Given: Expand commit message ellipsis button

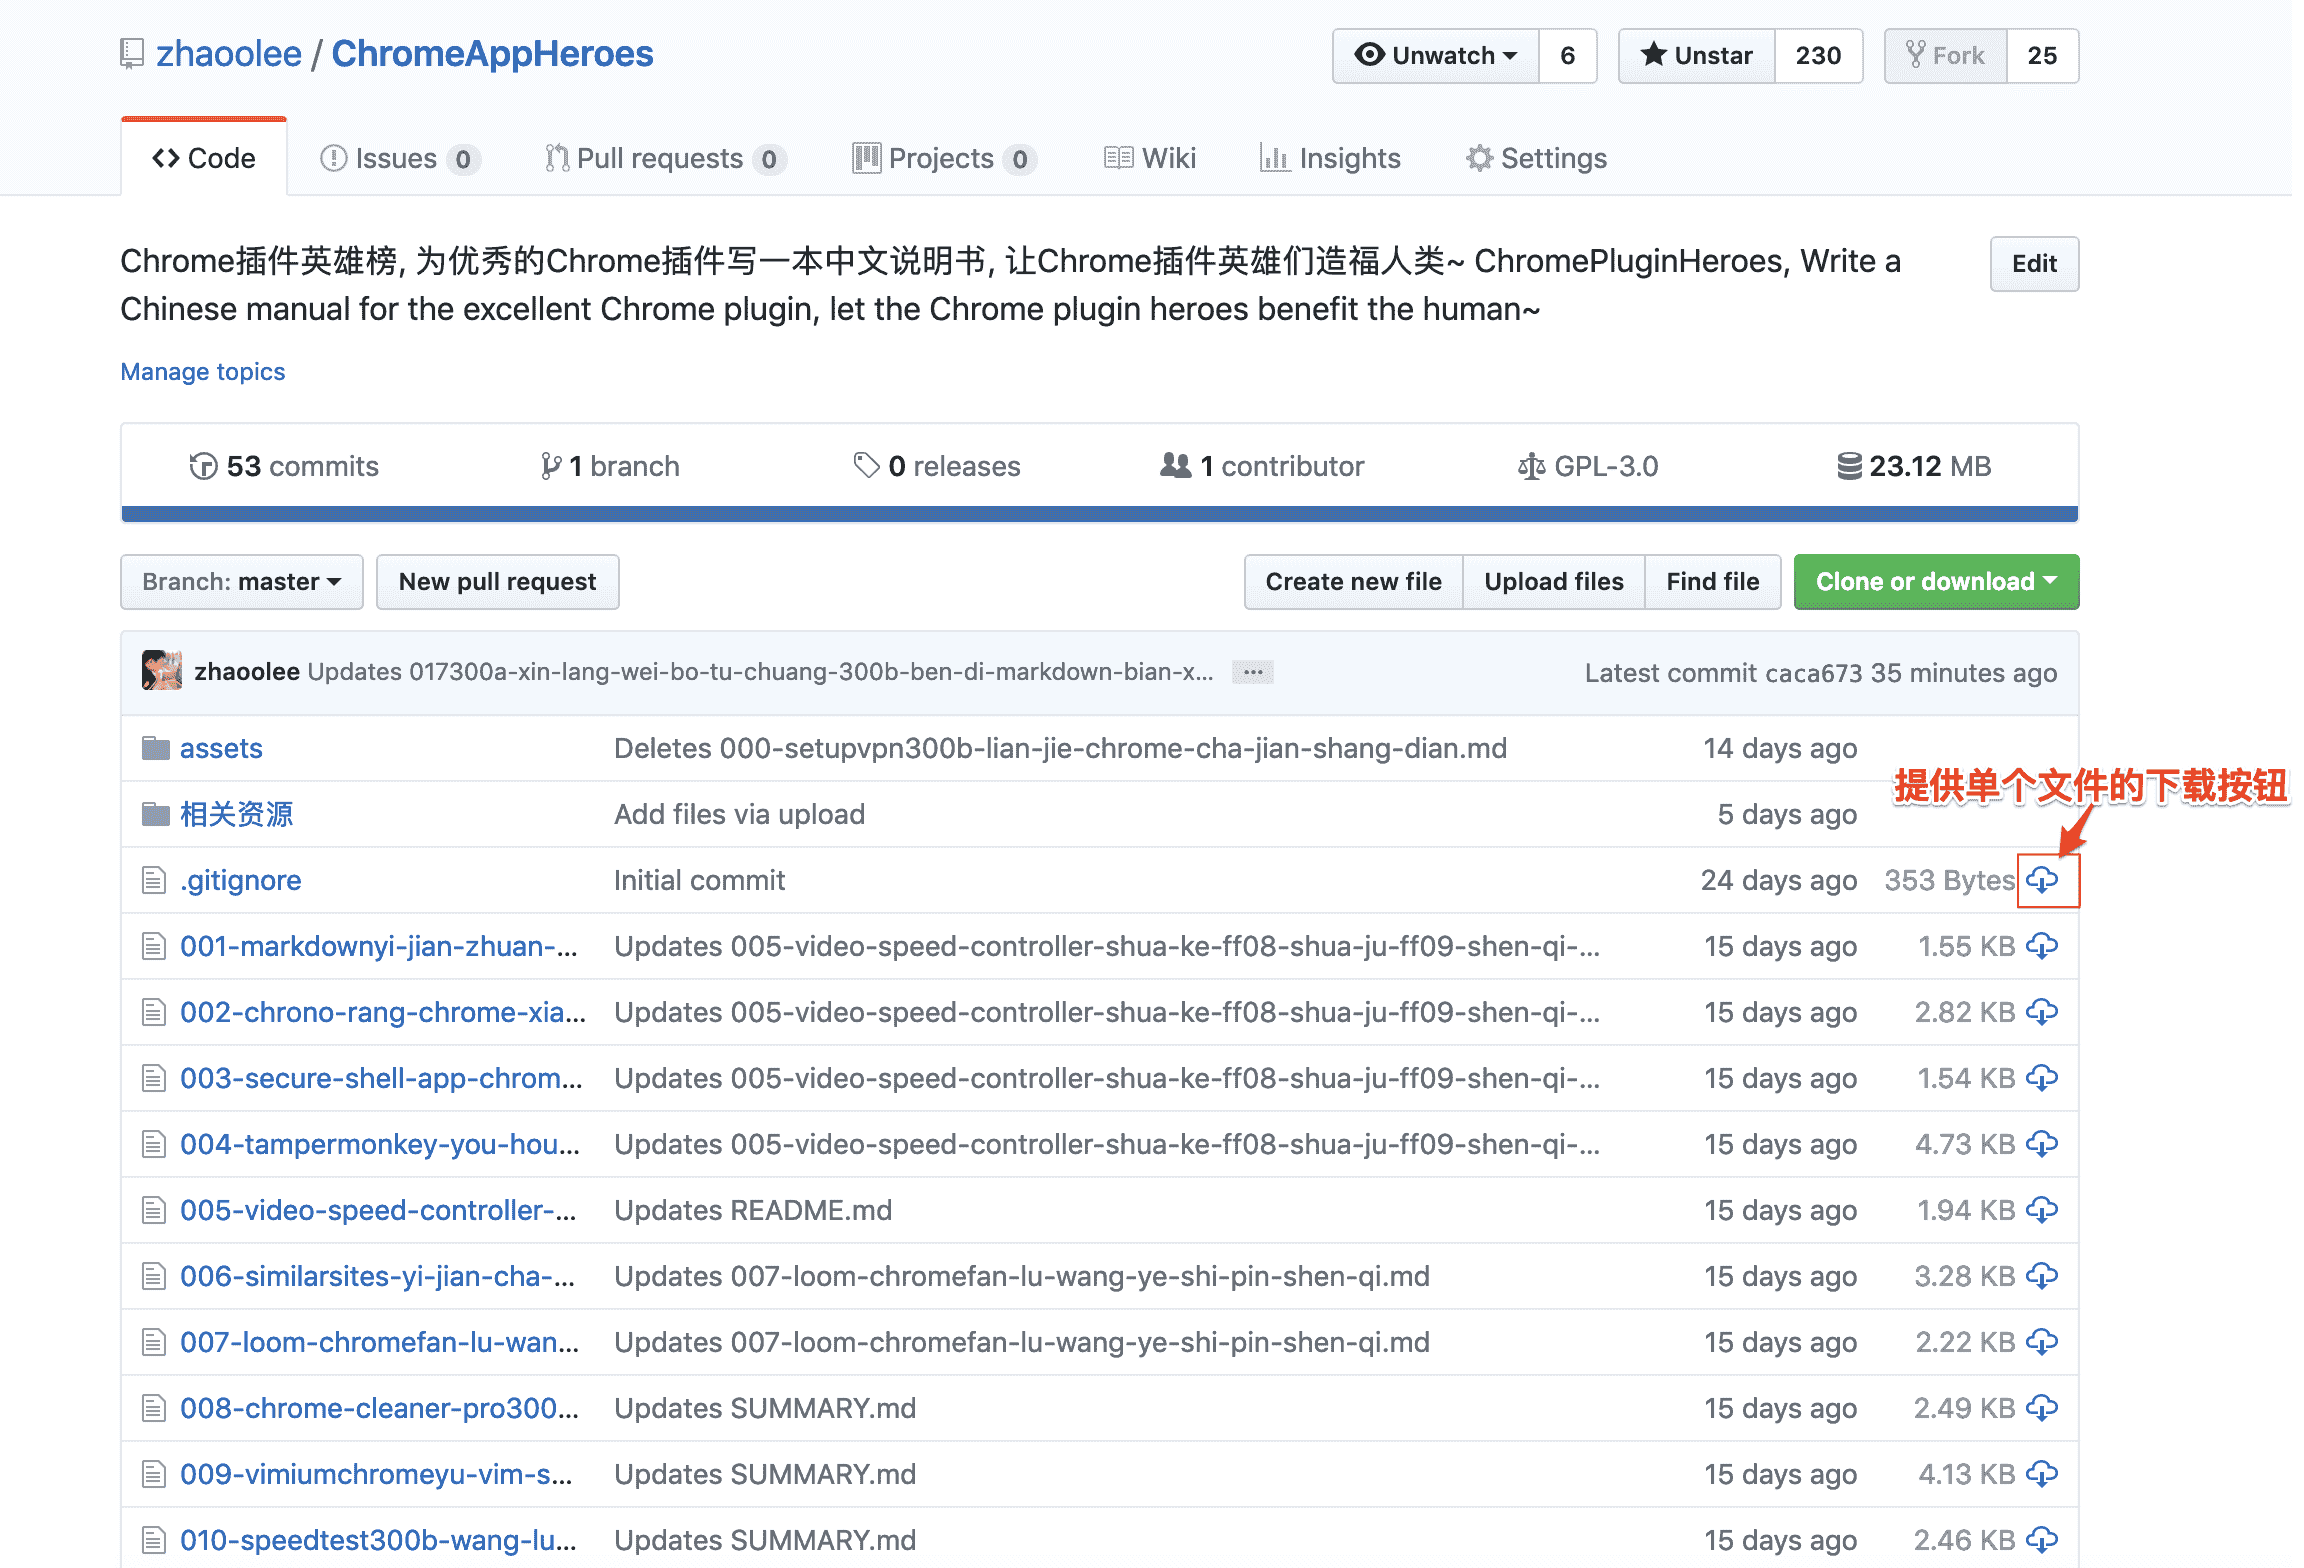Looking at the screenshot, I should pos(1252,672).
